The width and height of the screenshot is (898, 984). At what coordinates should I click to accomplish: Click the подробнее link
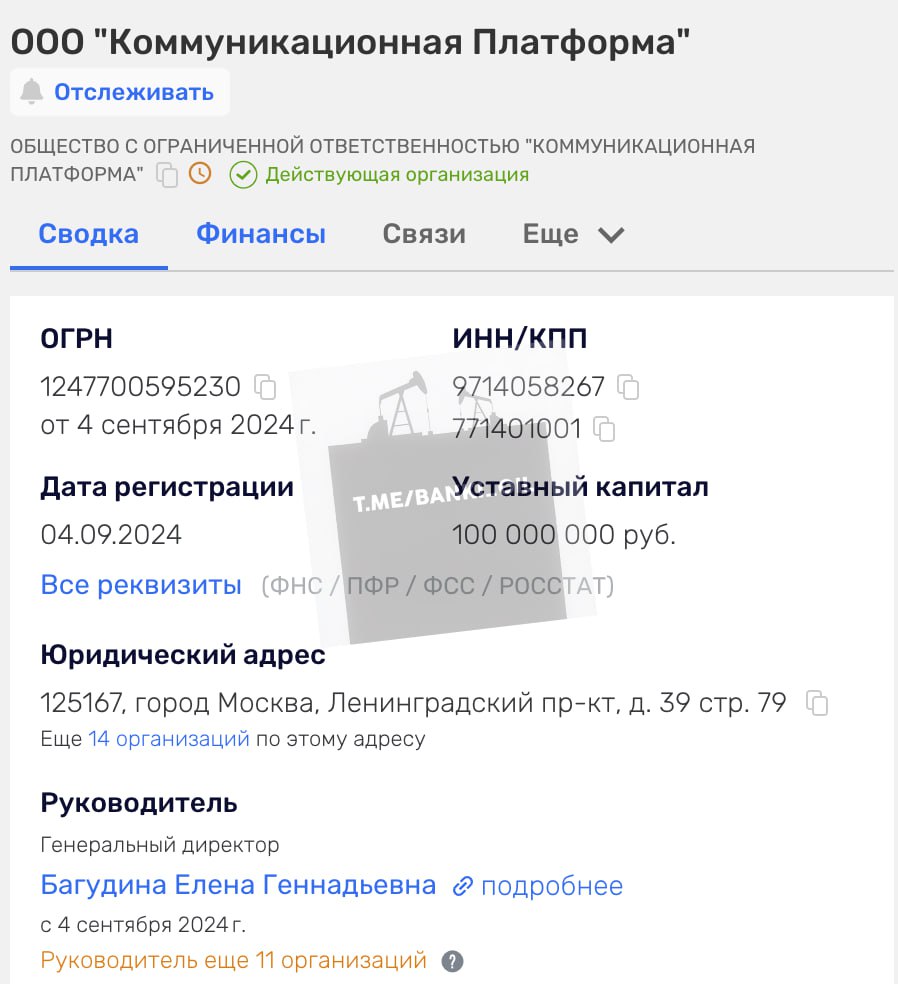click(x=552, y=886)
